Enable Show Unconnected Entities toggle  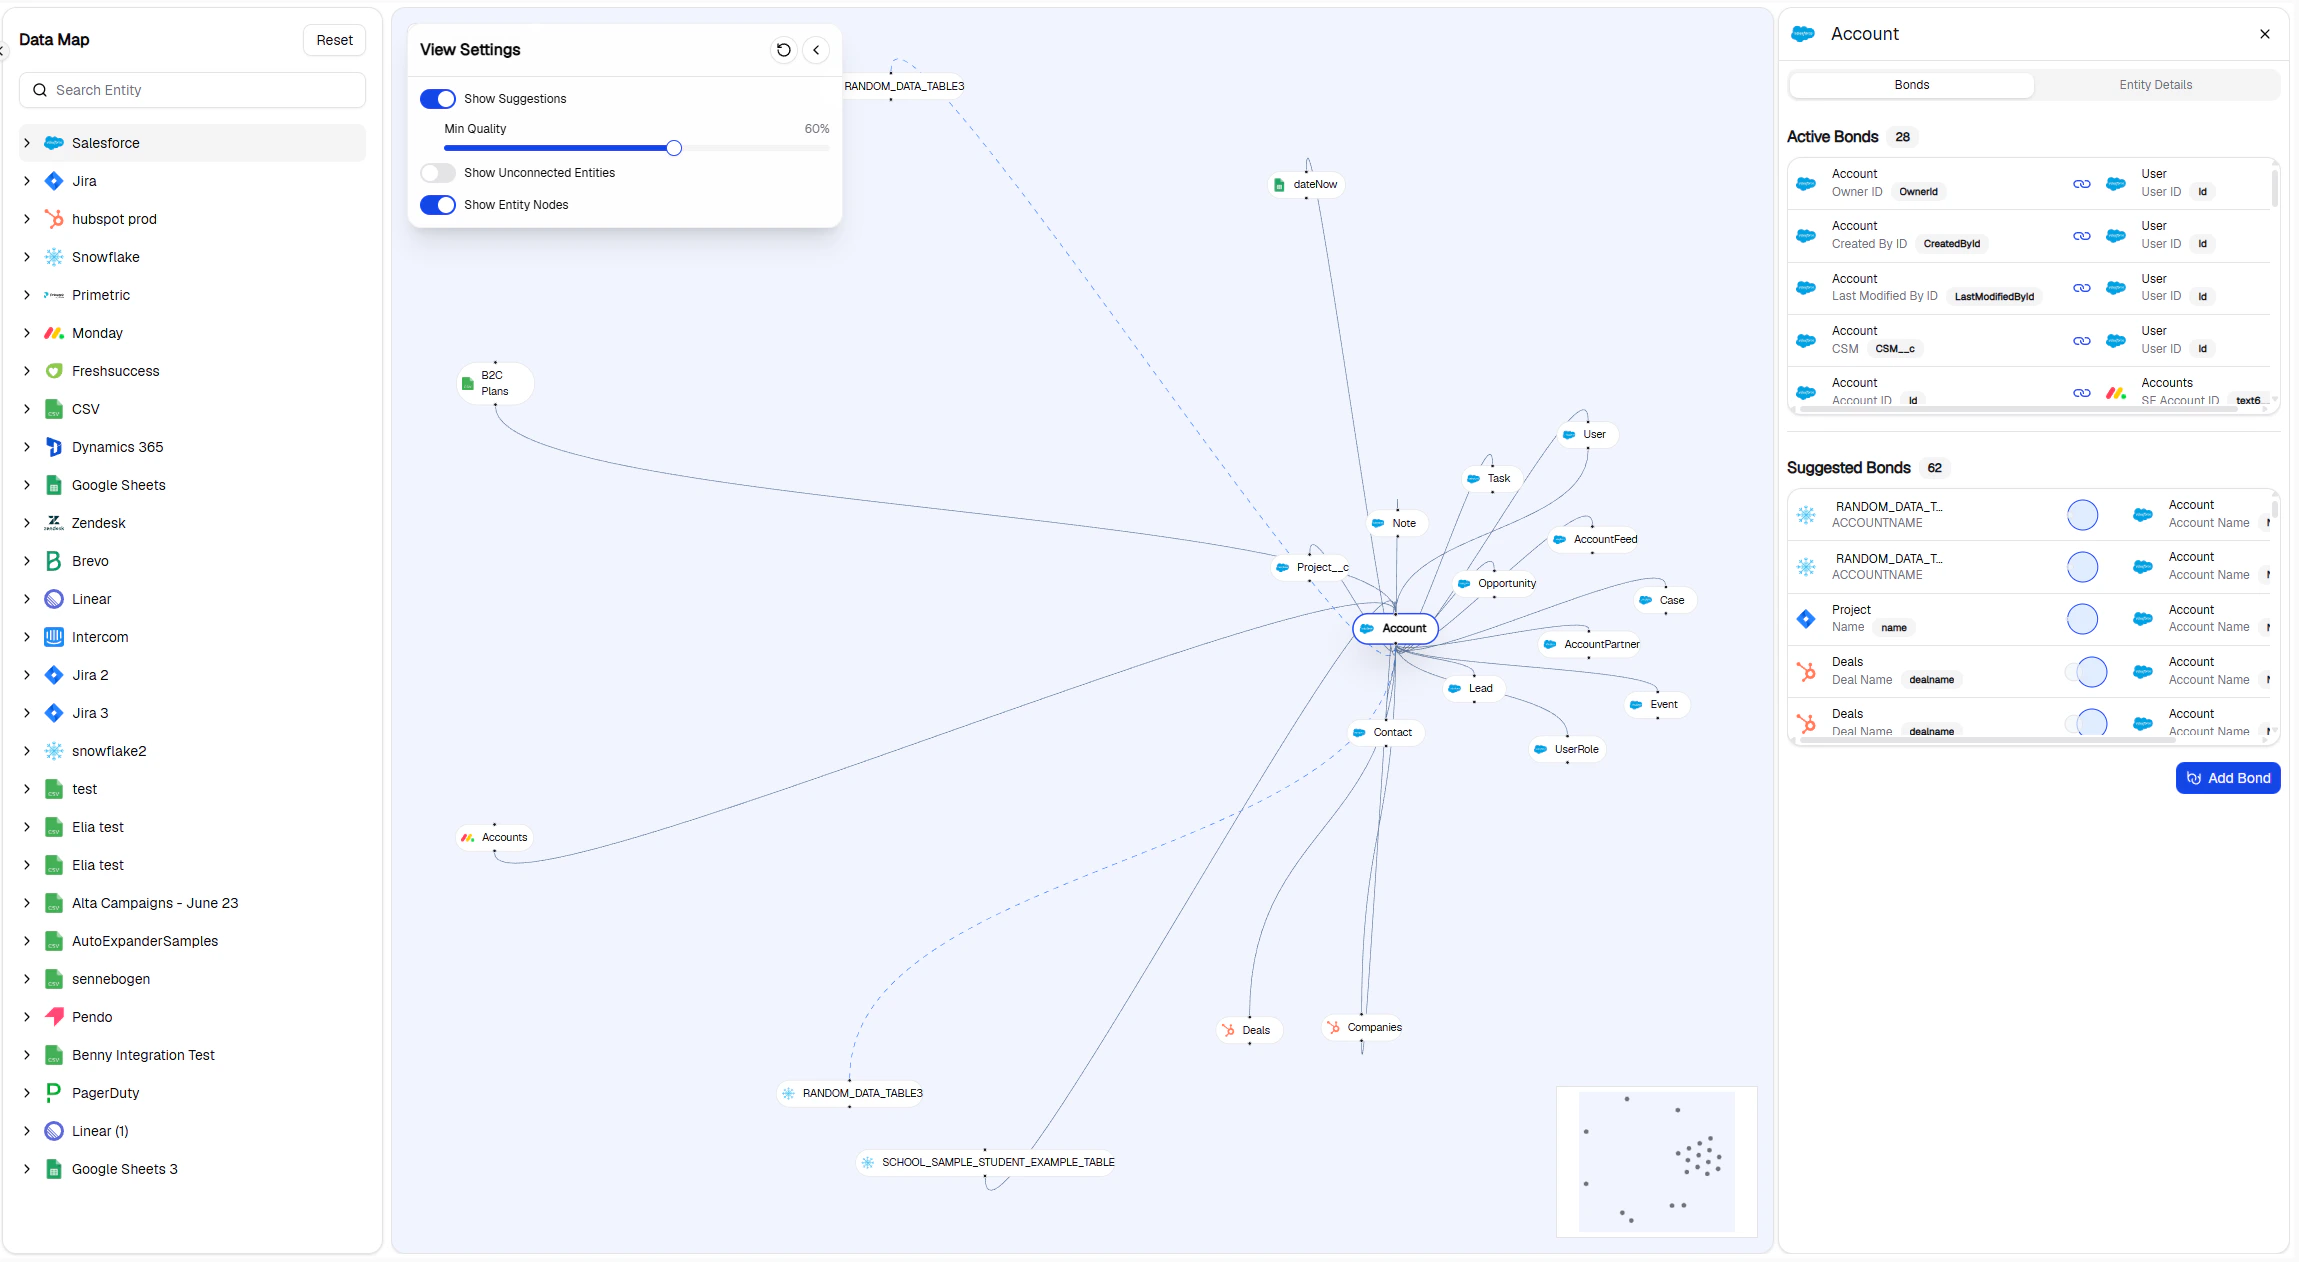tap(438, 173)
